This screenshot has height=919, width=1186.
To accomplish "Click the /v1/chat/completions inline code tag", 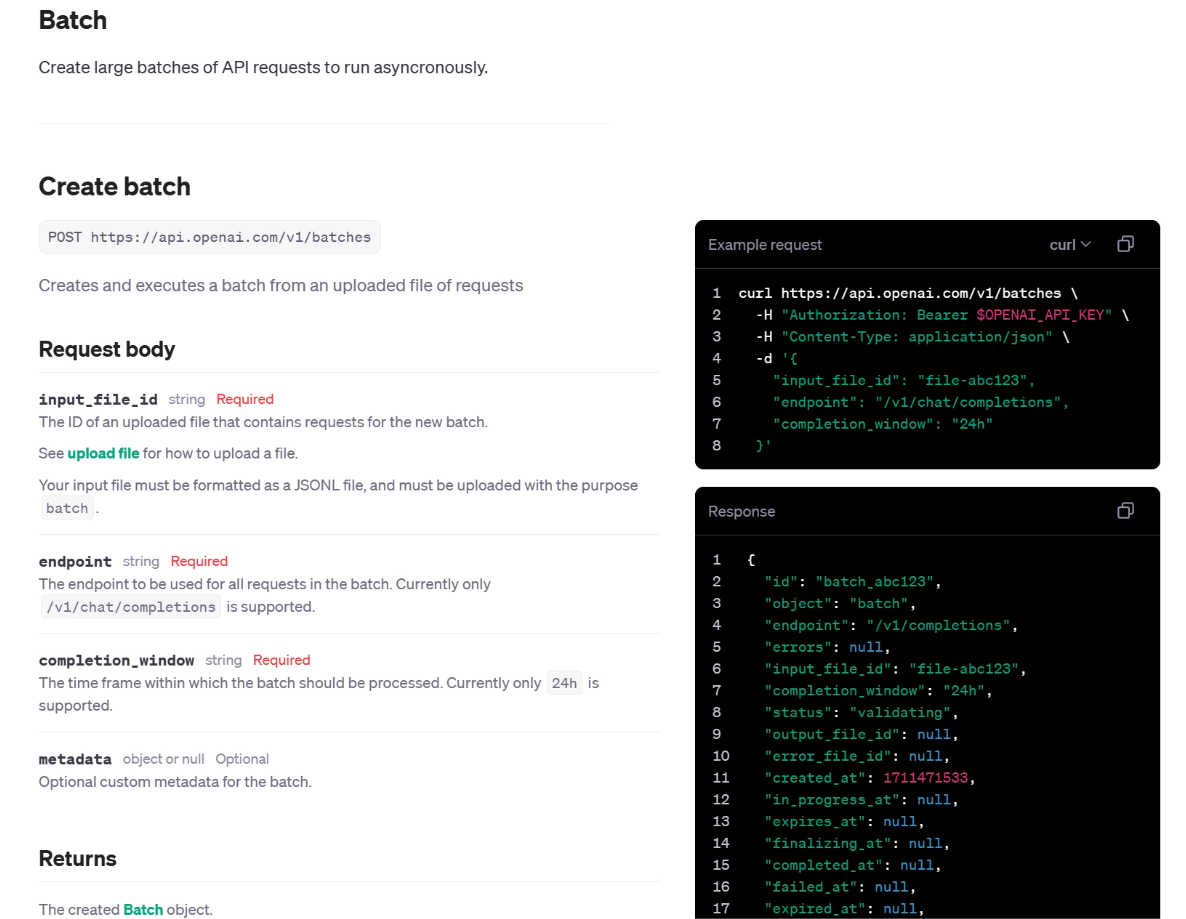I will click(130, 607).
